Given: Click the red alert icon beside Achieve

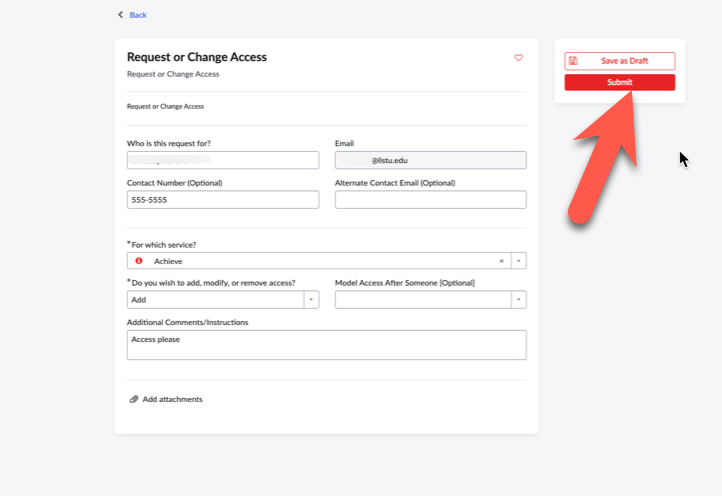Looking at the screenshot, I should coord(139,261).
